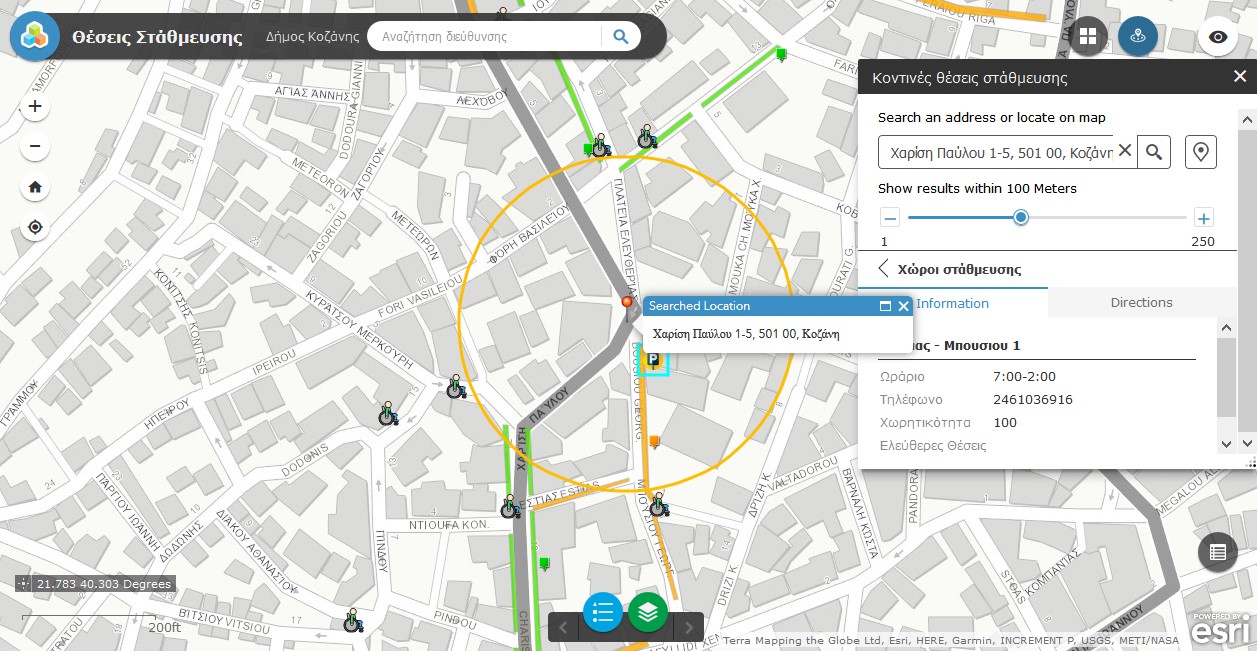
Task: Open the layer list widget
Action: (648, 612)
